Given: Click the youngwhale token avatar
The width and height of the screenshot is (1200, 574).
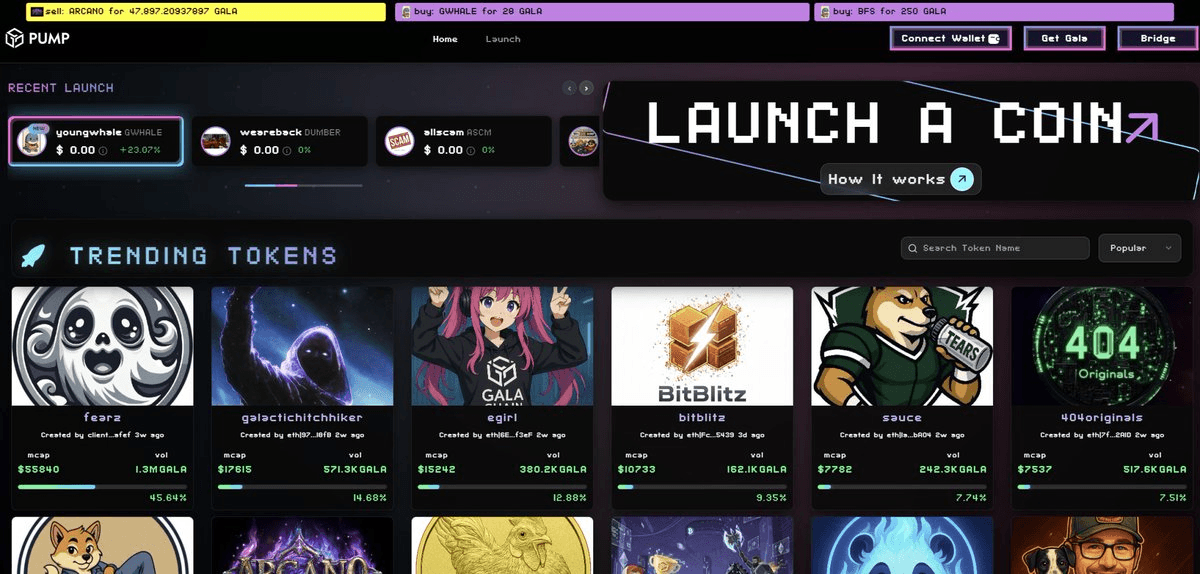Looking at the screenshot, I should click(32, 141).
